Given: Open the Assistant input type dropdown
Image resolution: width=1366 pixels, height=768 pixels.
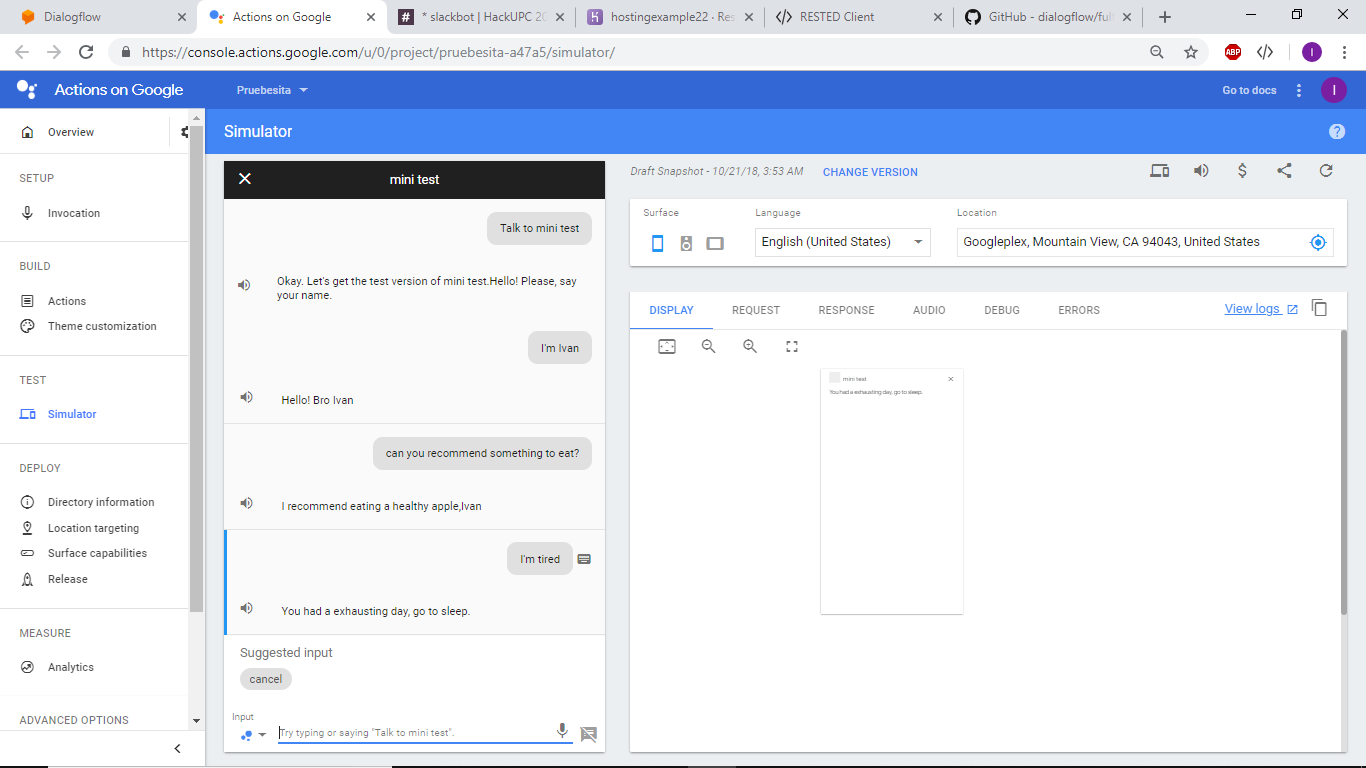Looking at the screenshot, I should tap(253, 735).
